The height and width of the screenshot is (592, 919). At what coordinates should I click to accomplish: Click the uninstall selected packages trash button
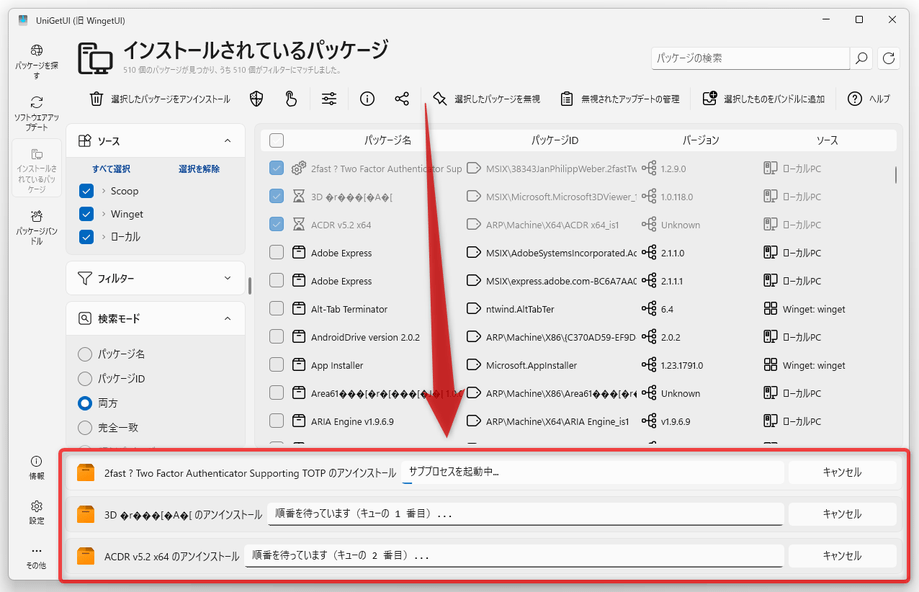160,99
